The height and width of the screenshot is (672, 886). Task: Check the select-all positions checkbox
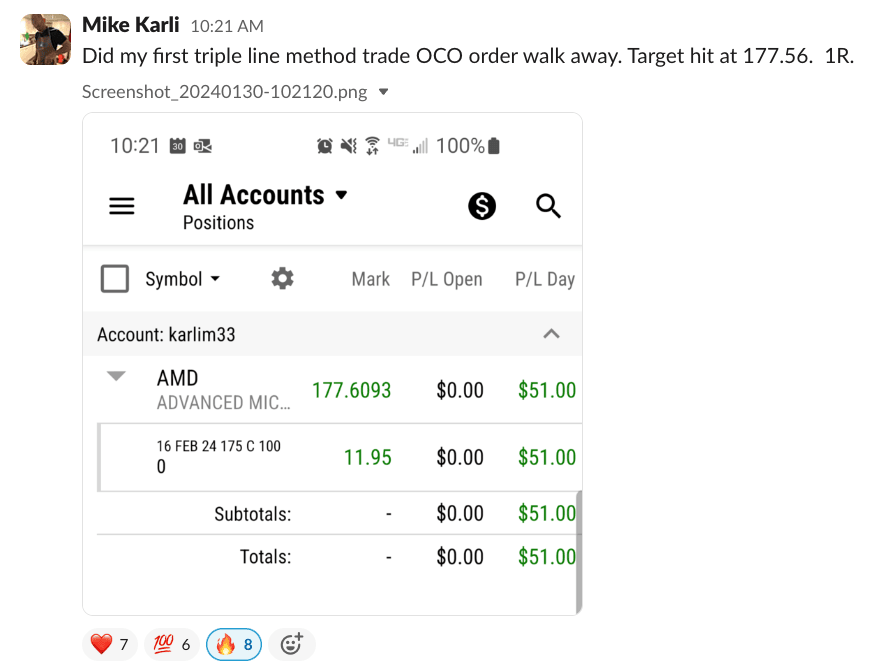tap(115, 279)
